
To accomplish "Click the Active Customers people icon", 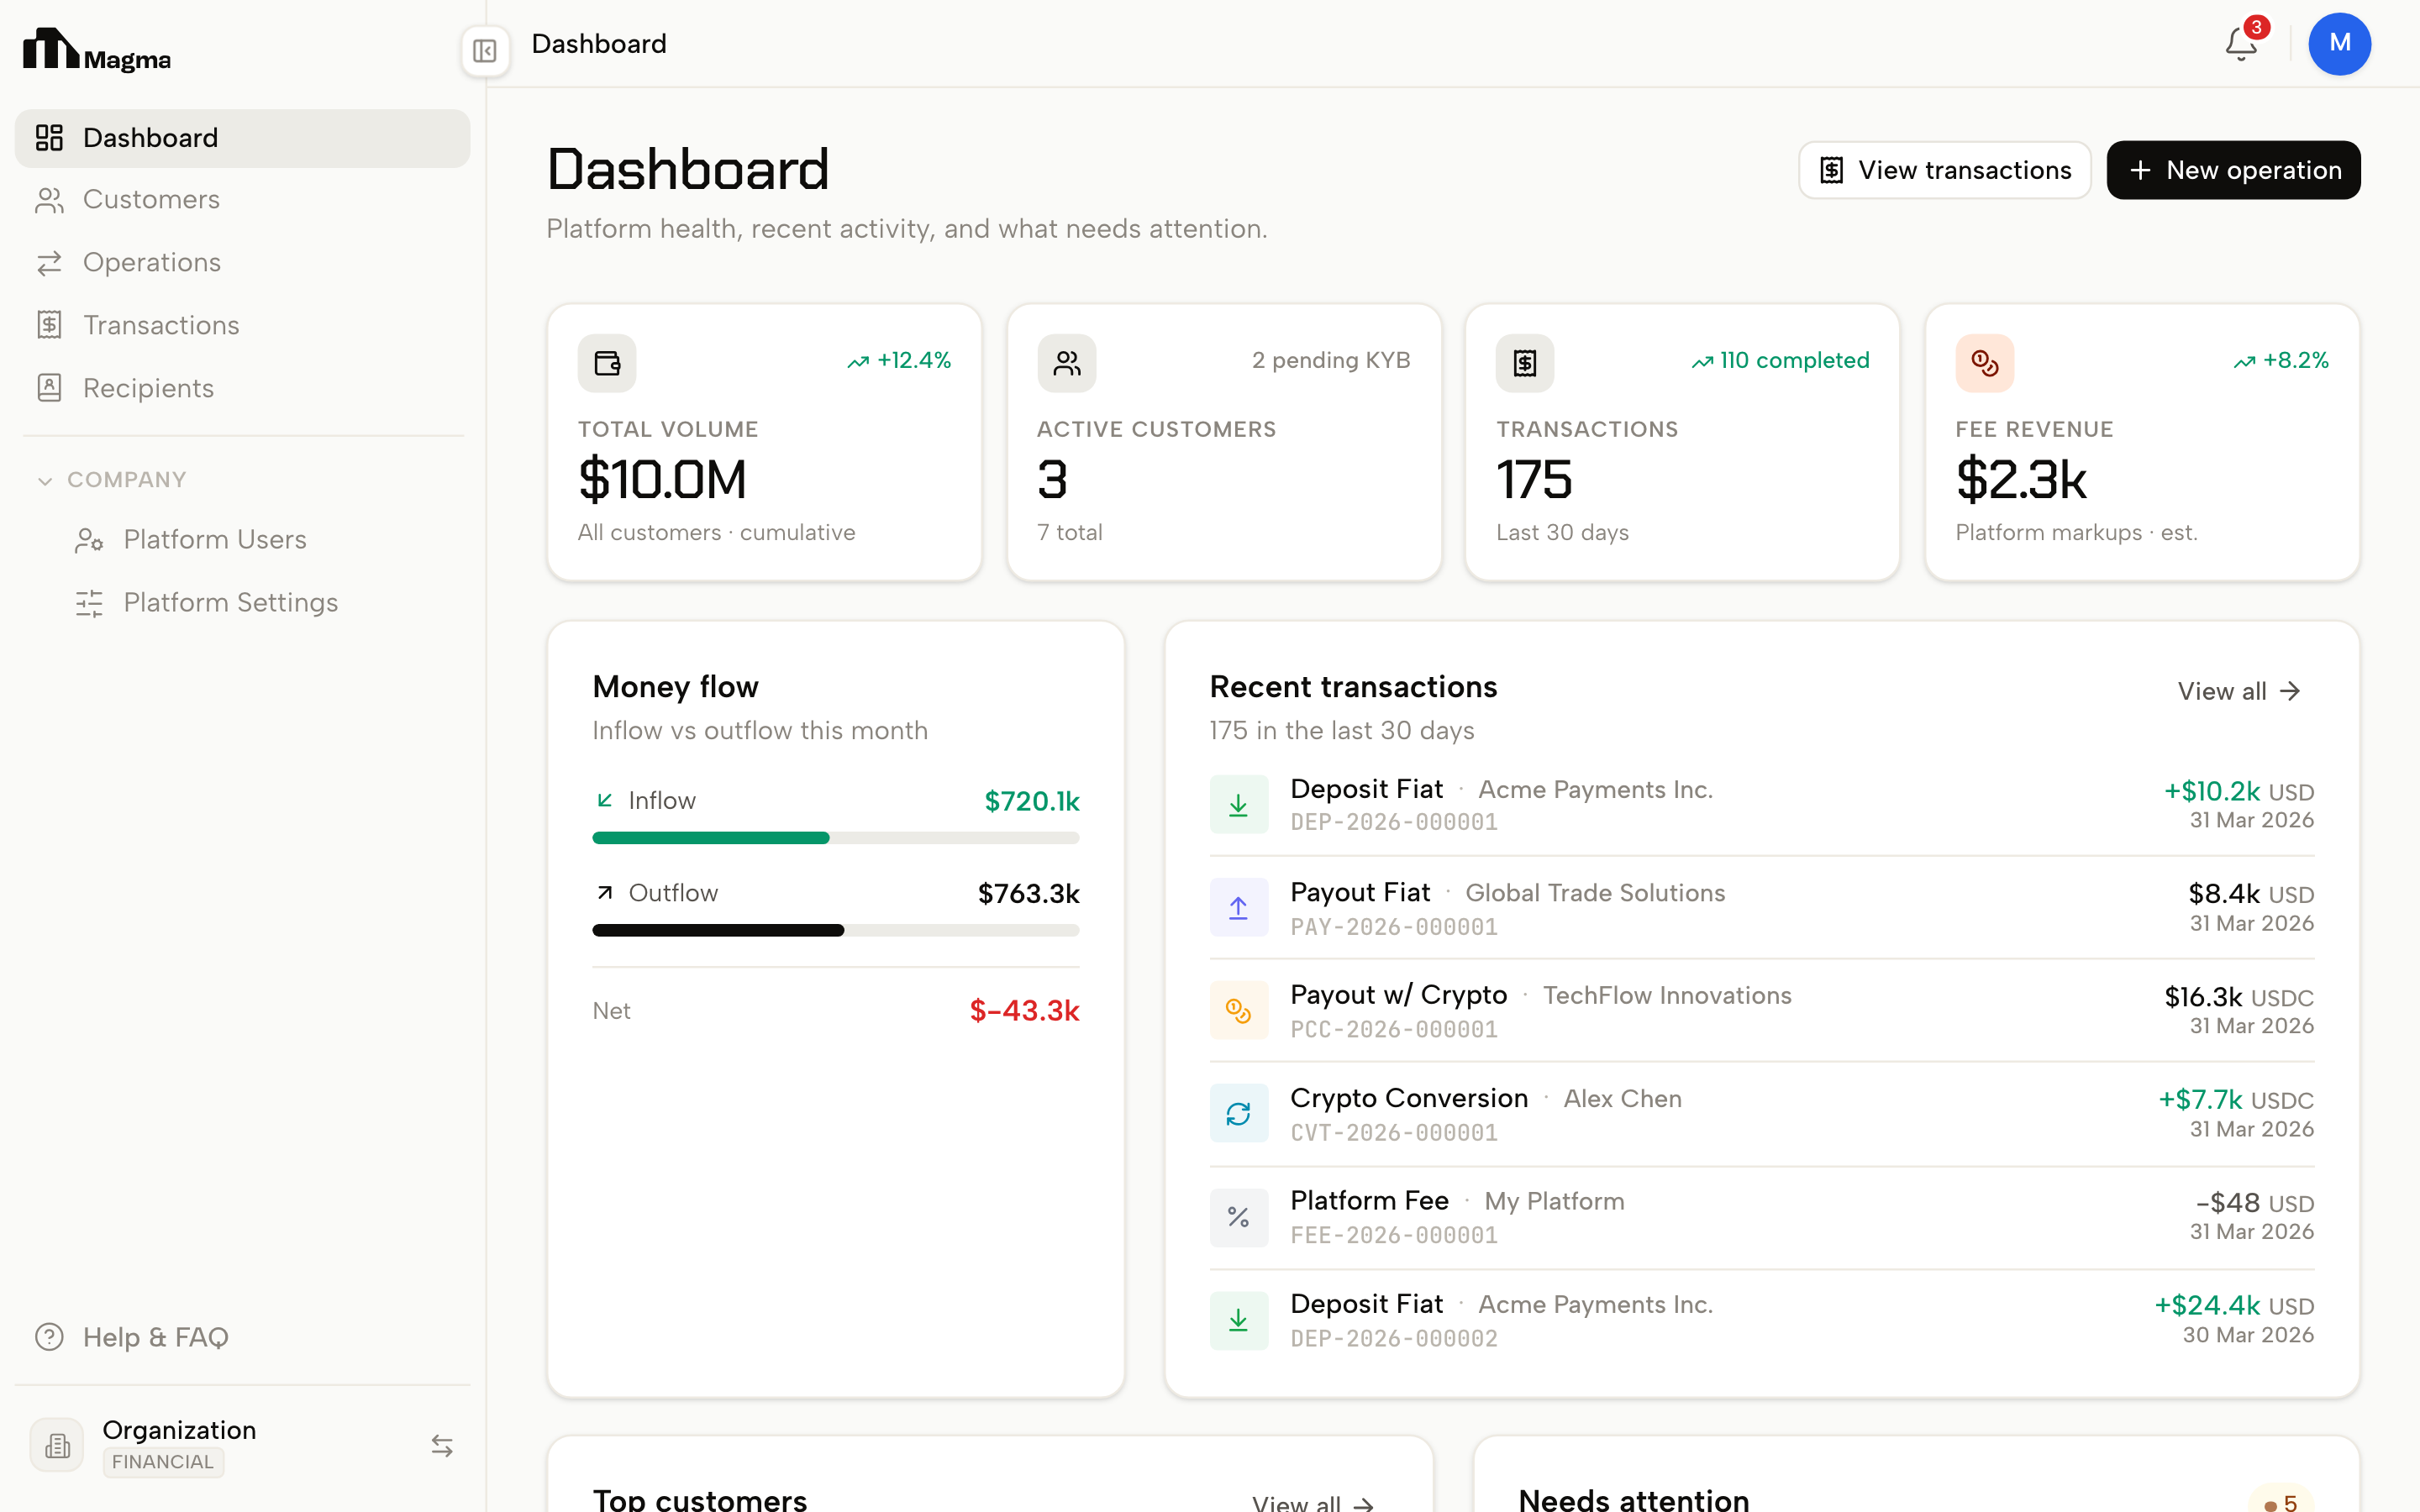I will click(1067, 363).
